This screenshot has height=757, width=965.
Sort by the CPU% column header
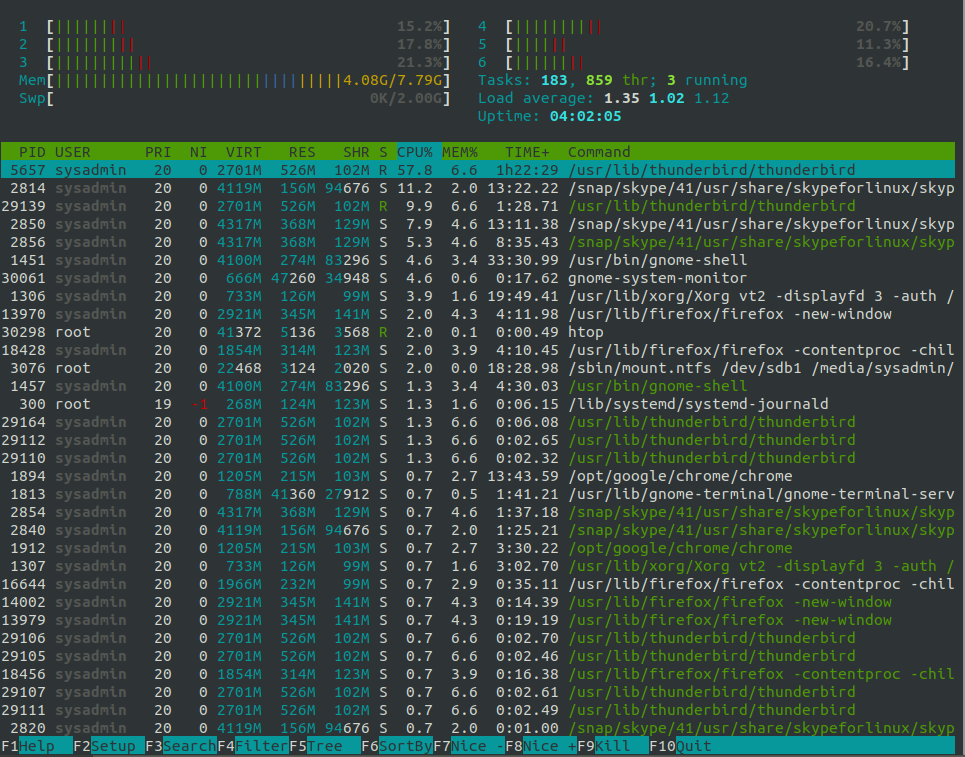pyautogui.click(x=414, y=152)
